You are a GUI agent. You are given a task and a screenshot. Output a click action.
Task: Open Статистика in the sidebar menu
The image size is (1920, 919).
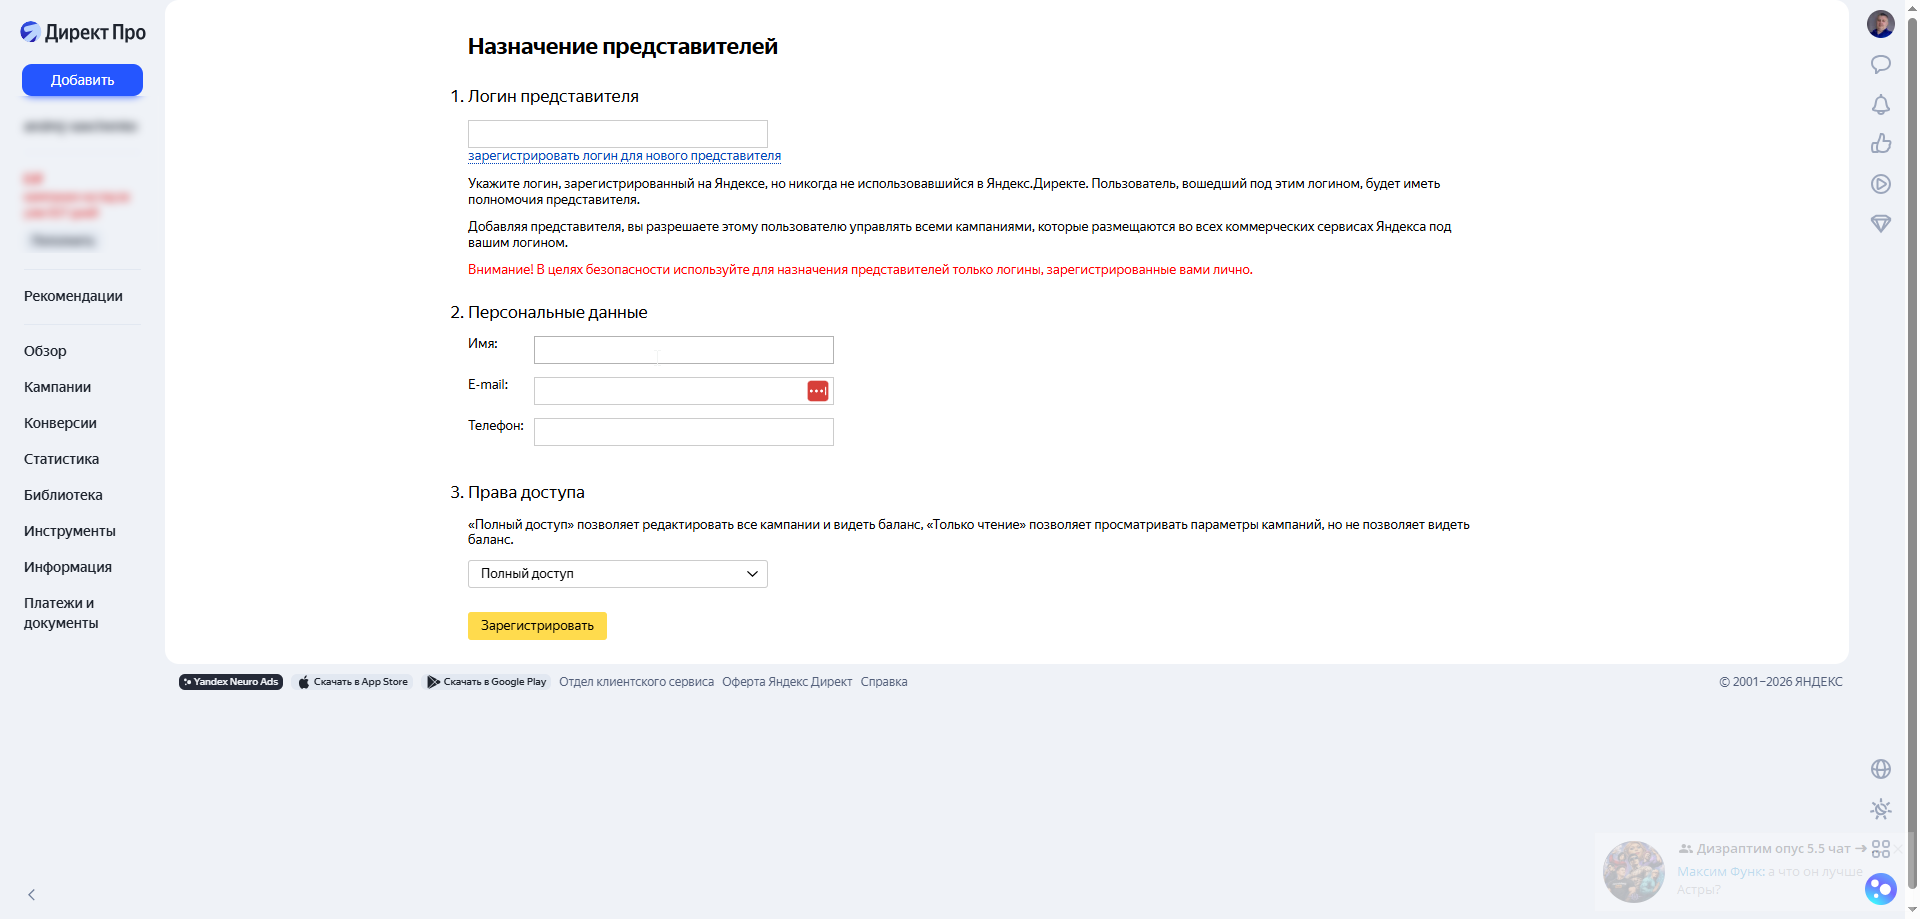coord(61,459)
